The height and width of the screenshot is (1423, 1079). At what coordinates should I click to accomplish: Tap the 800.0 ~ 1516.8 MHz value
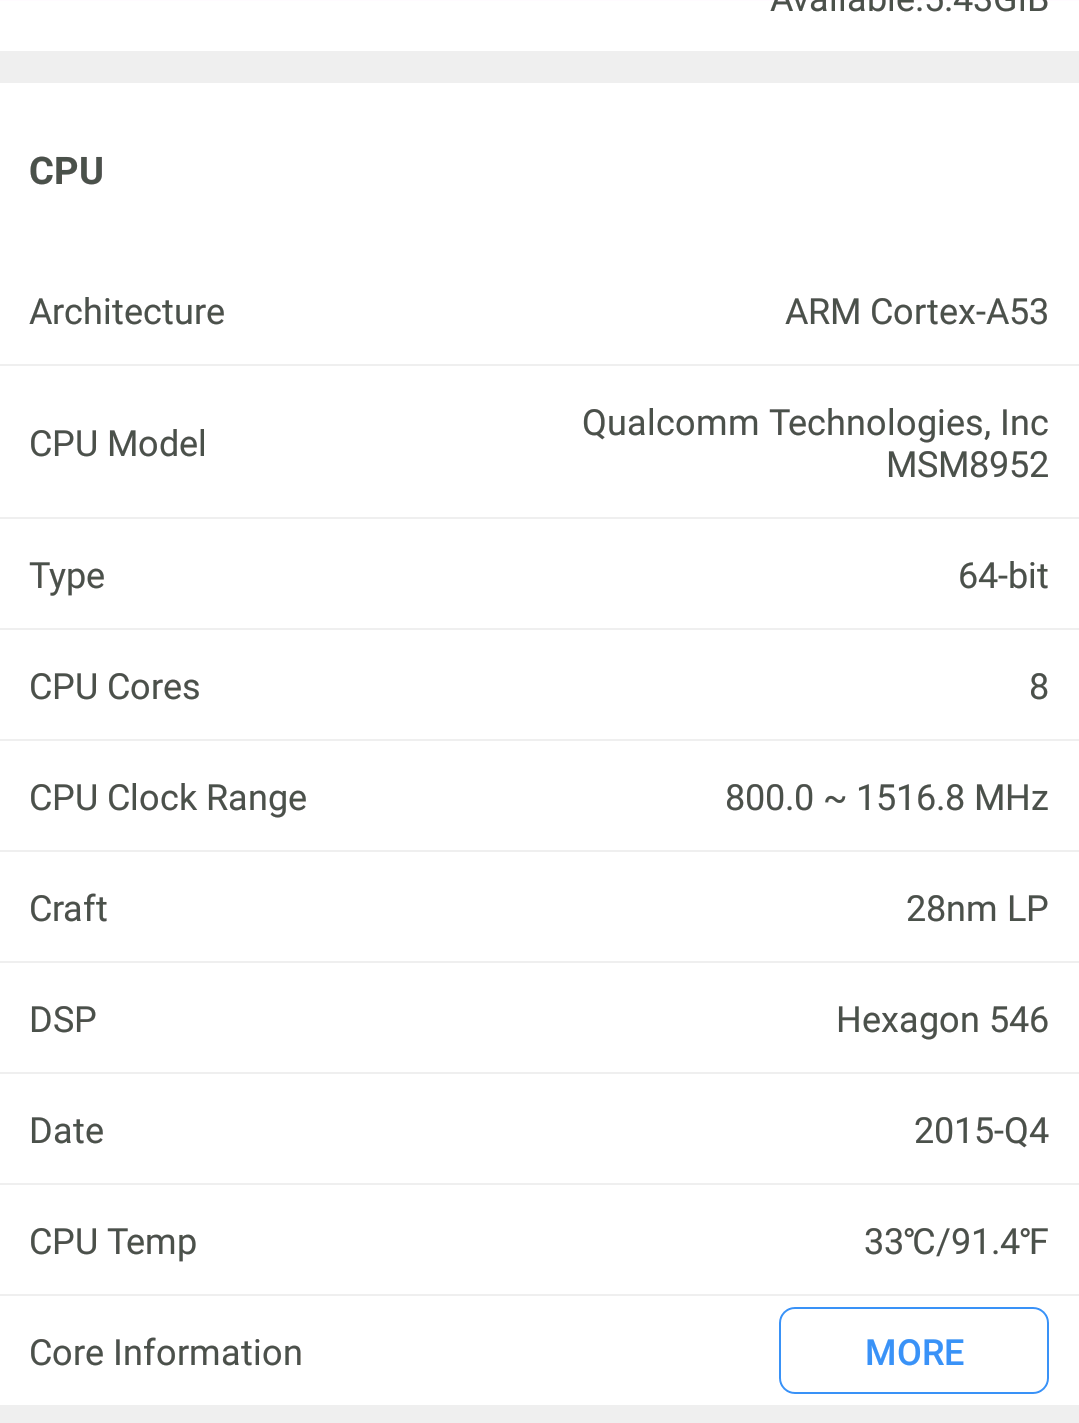point(887,798)
